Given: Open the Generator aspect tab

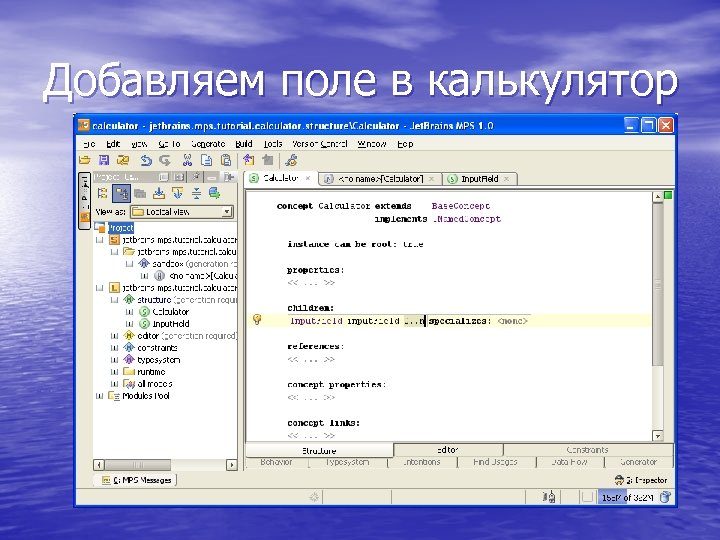Looking at the screenshot, I should 638,462.
